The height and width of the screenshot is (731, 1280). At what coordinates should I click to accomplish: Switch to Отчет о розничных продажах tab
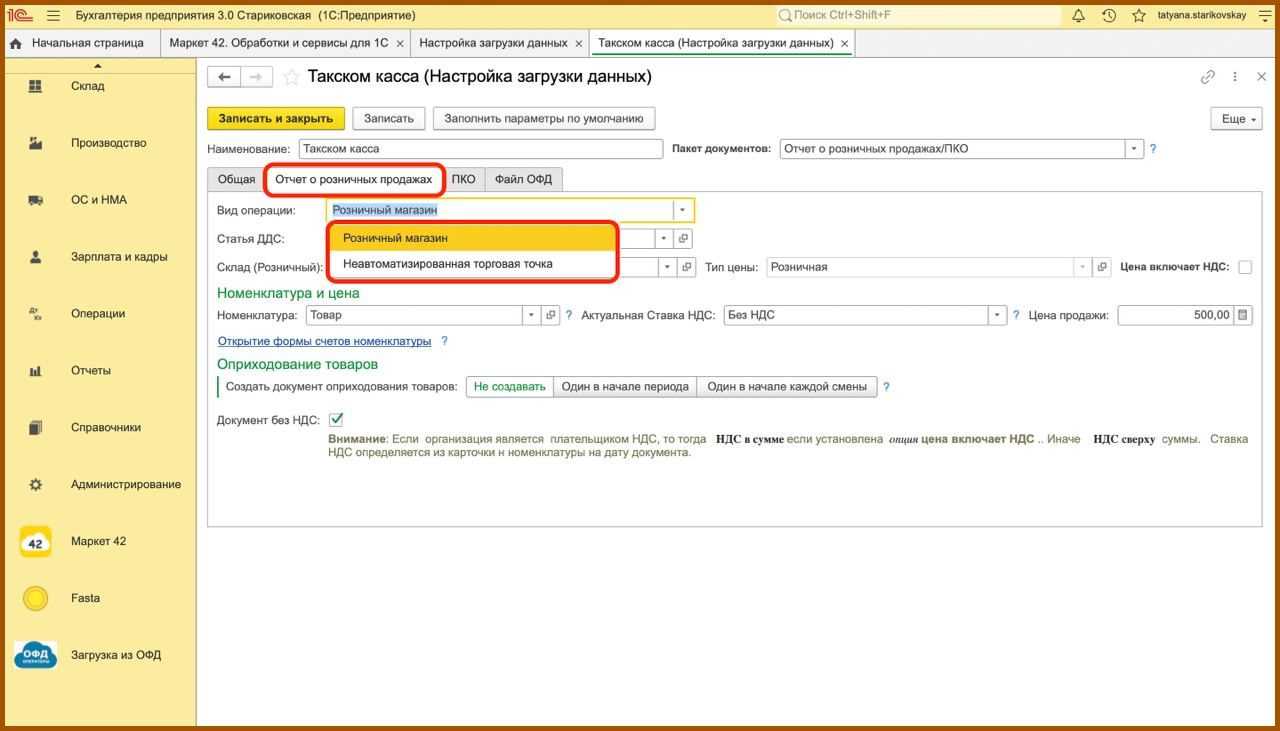click(354, 180)
